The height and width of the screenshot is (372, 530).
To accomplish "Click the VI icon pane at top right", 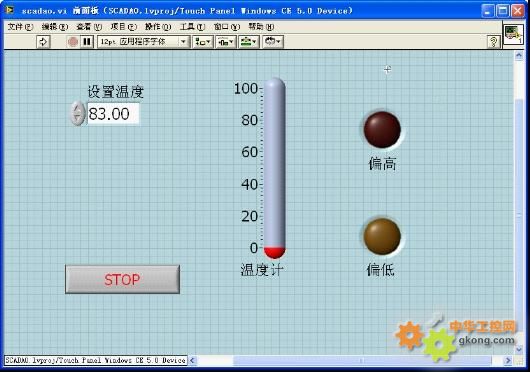I will 513,34.
